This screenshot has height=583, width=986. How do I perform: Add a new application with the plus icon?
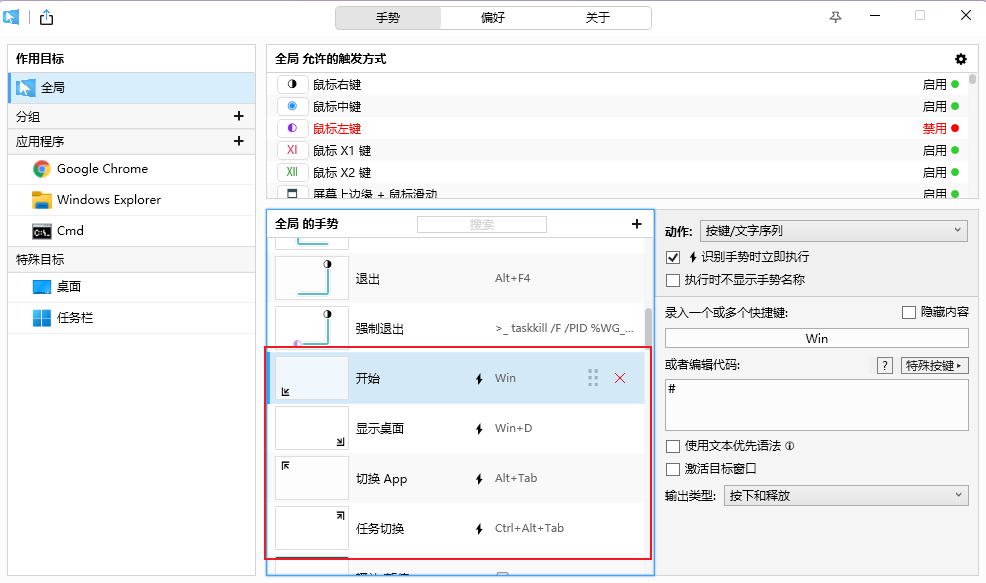click(x=238, y=141)
